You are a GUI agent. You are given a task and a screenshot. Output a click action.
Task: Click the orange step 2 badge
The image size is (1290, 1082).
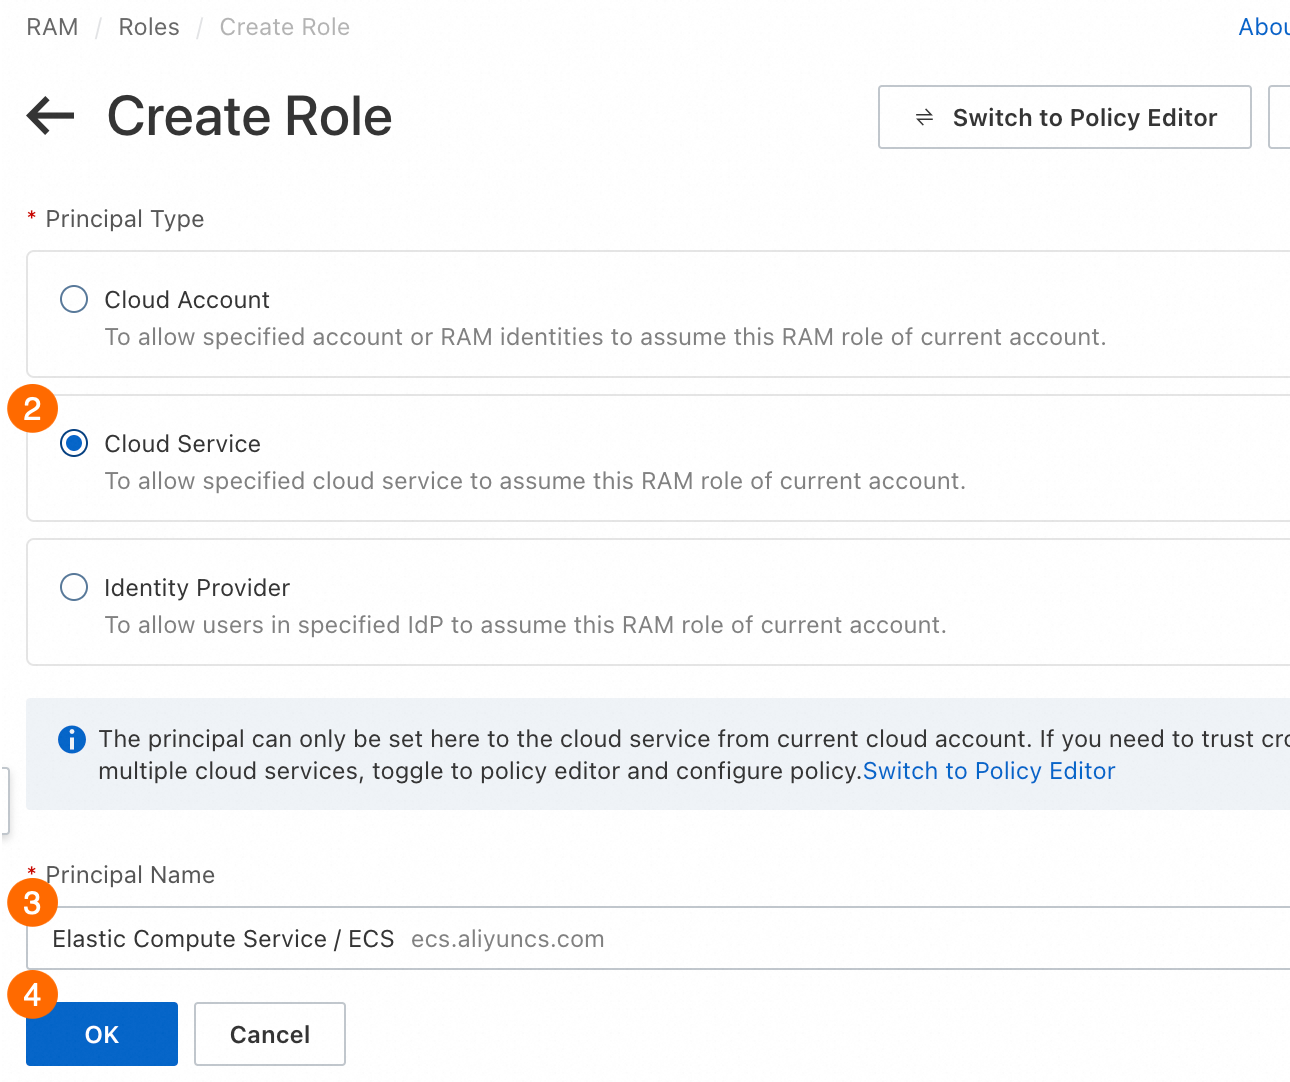32,409
